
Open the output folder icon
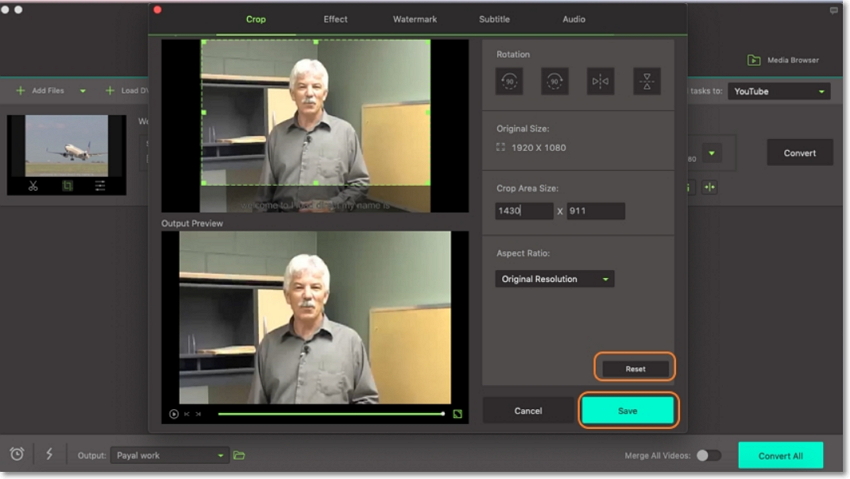[x=239, y=455]
